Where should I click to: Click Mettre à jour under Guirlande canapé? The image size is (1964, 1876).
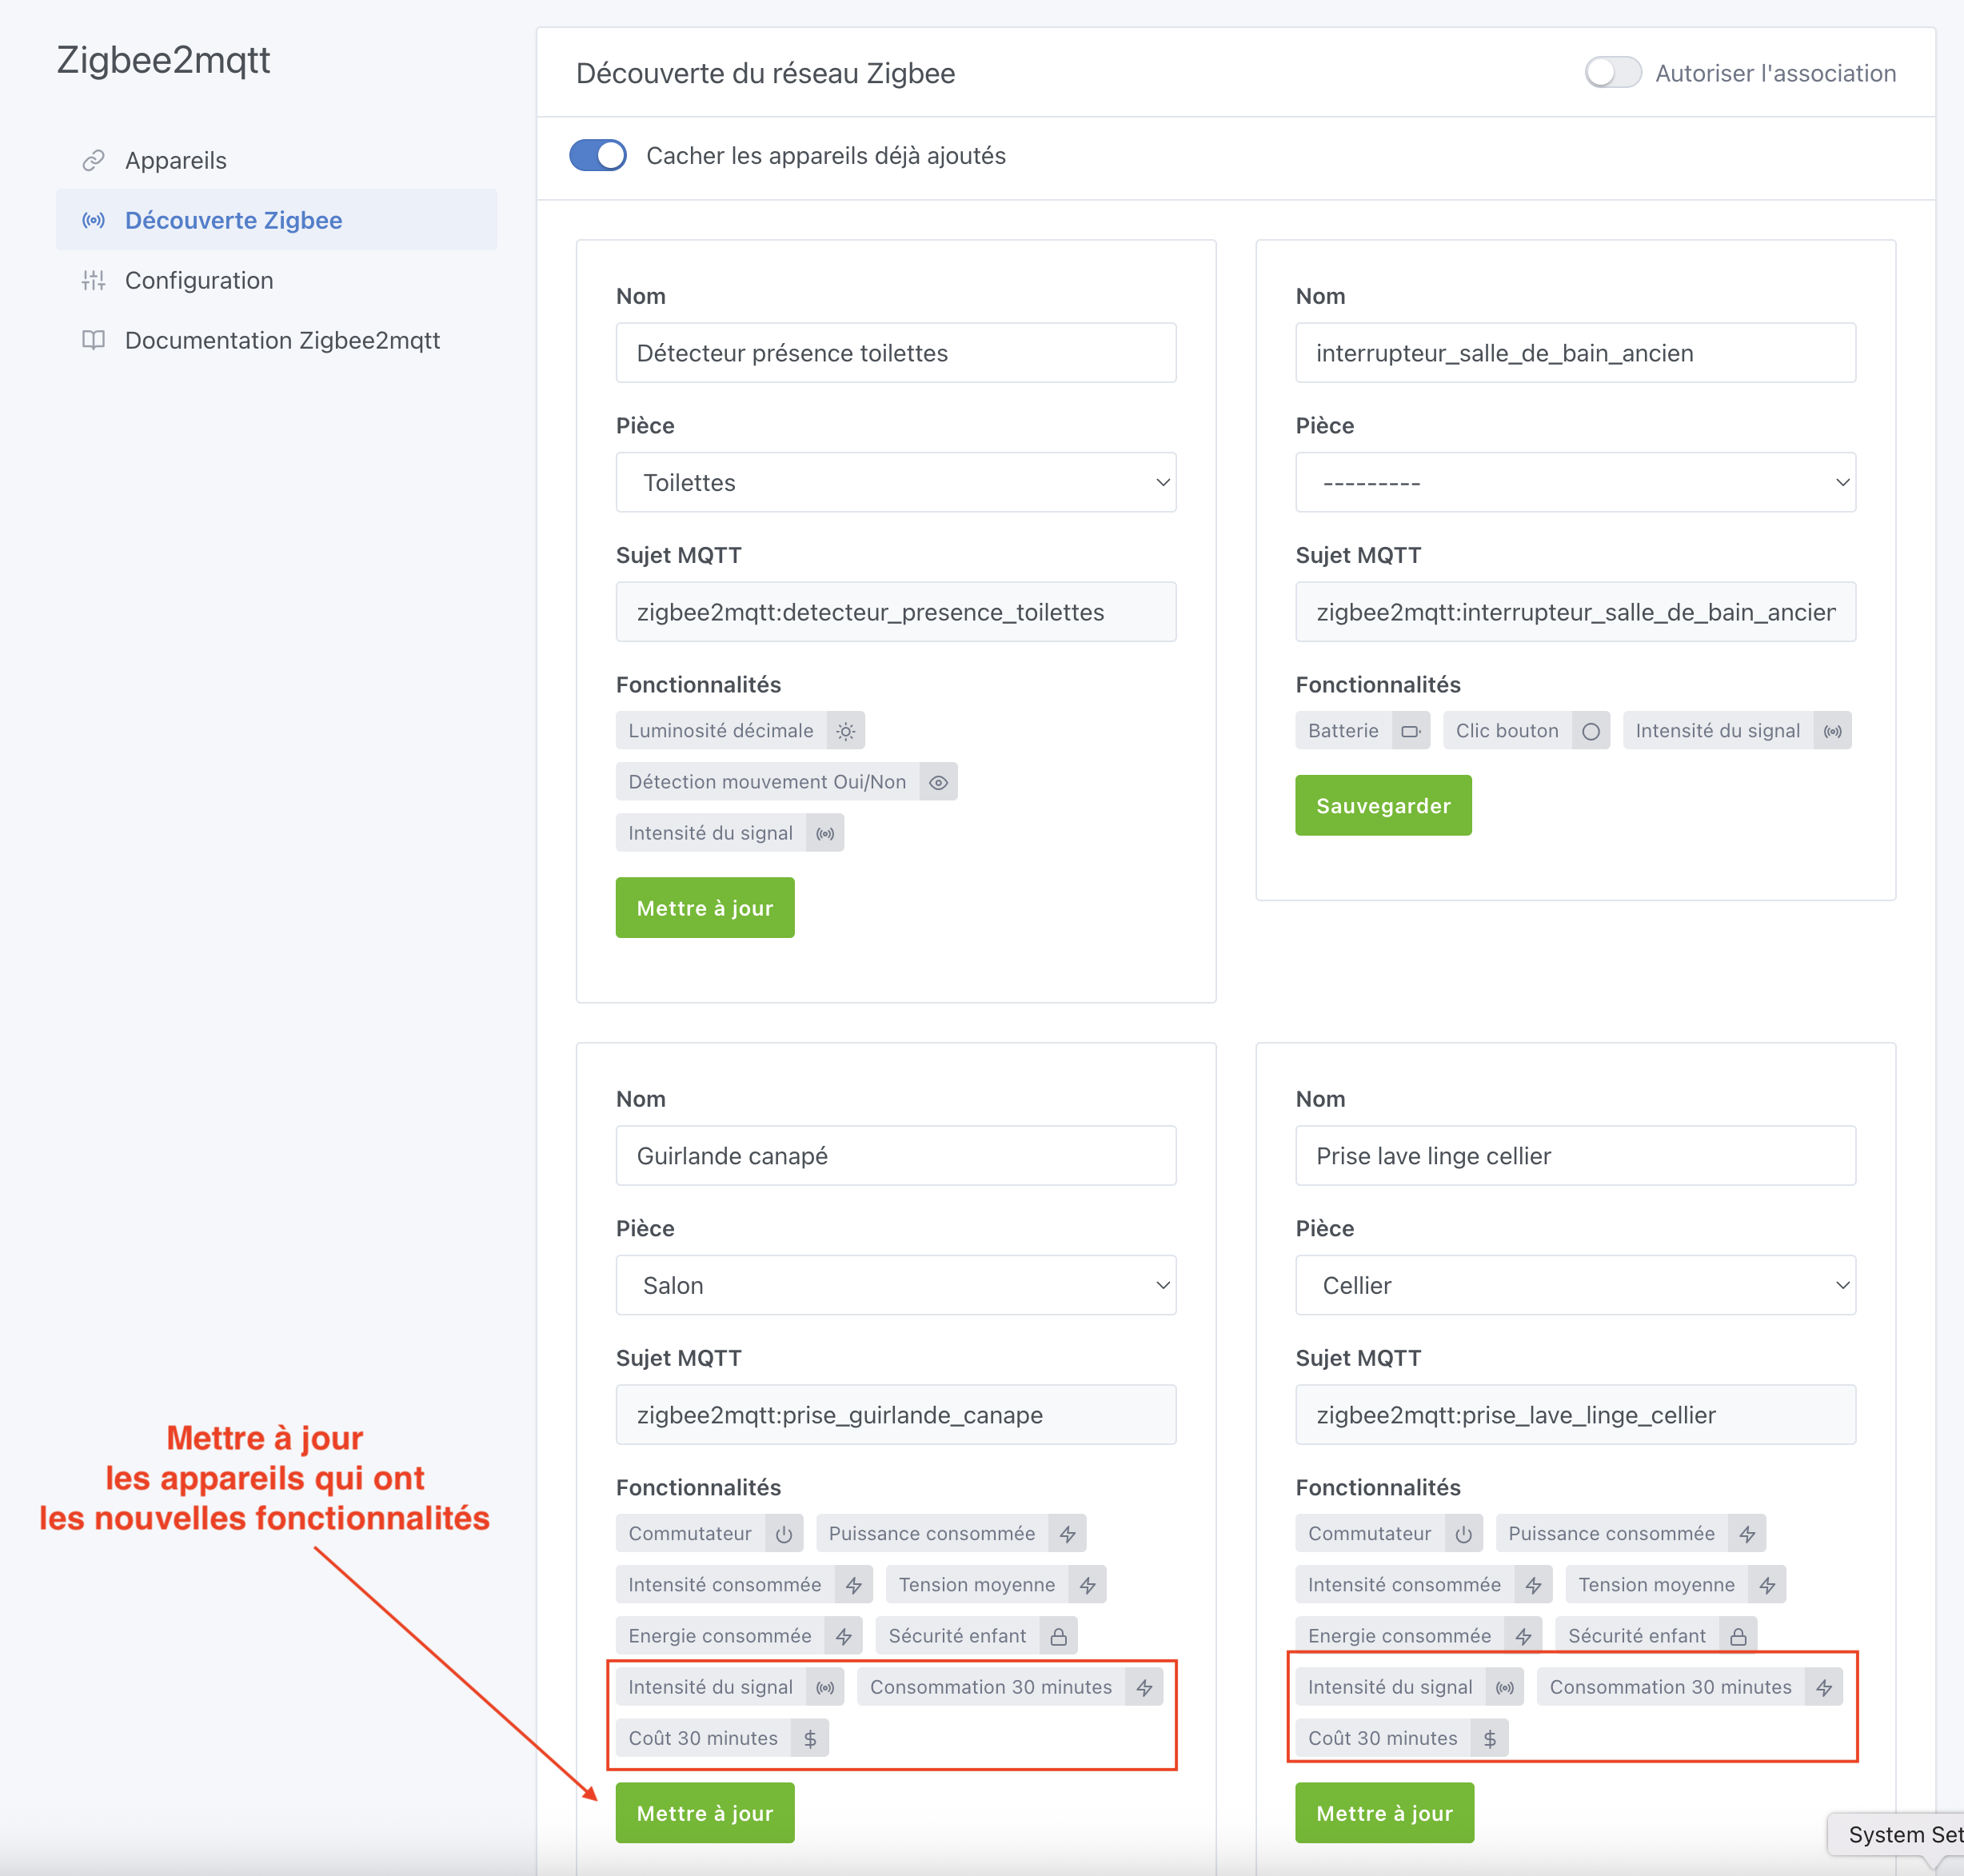(704, 1812)
